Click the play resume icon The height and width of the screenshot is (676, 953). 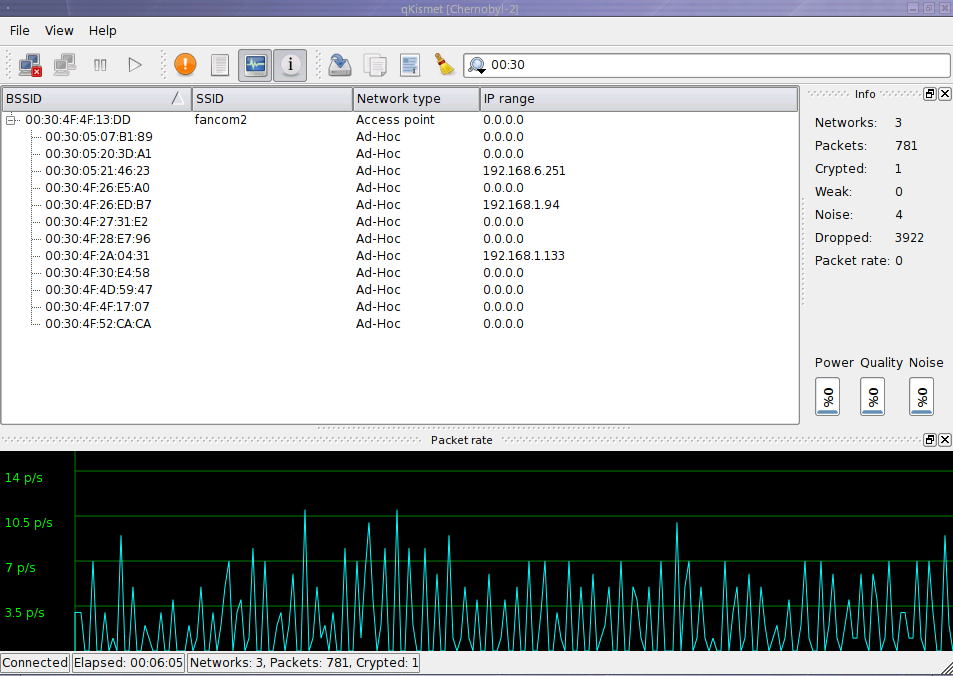(x=135, y=65)
